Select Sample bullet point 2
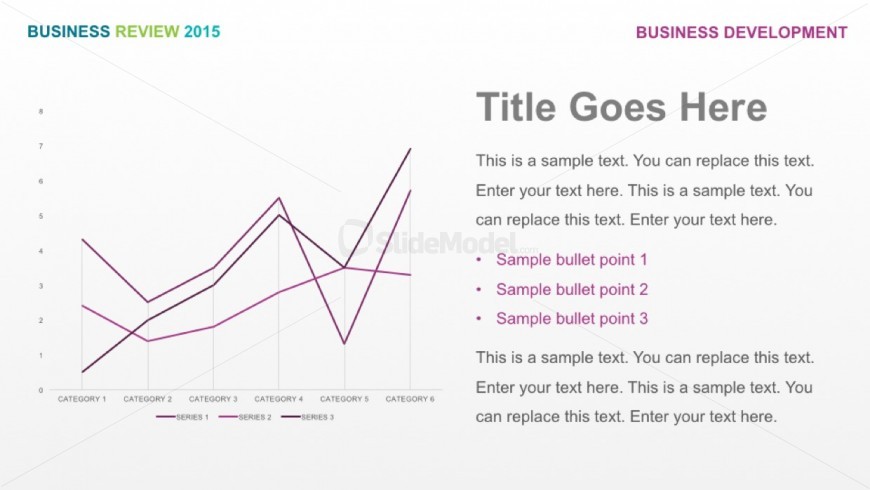The image size is (870, 490). pyautogui.click(x=571, y=289)
